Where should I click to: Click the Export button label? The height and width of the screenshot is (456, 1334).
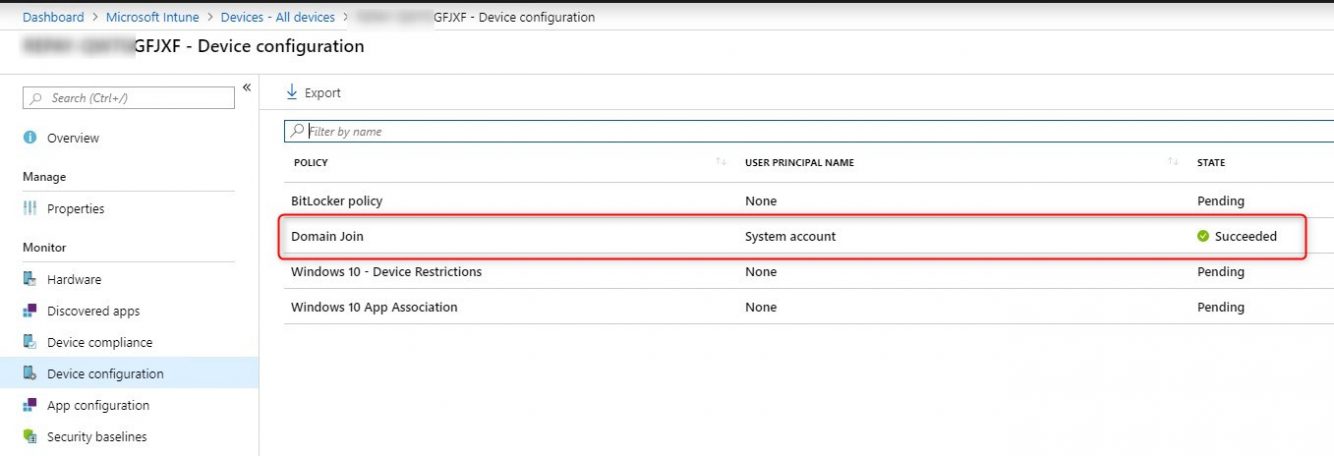click(x=323, y=93)
